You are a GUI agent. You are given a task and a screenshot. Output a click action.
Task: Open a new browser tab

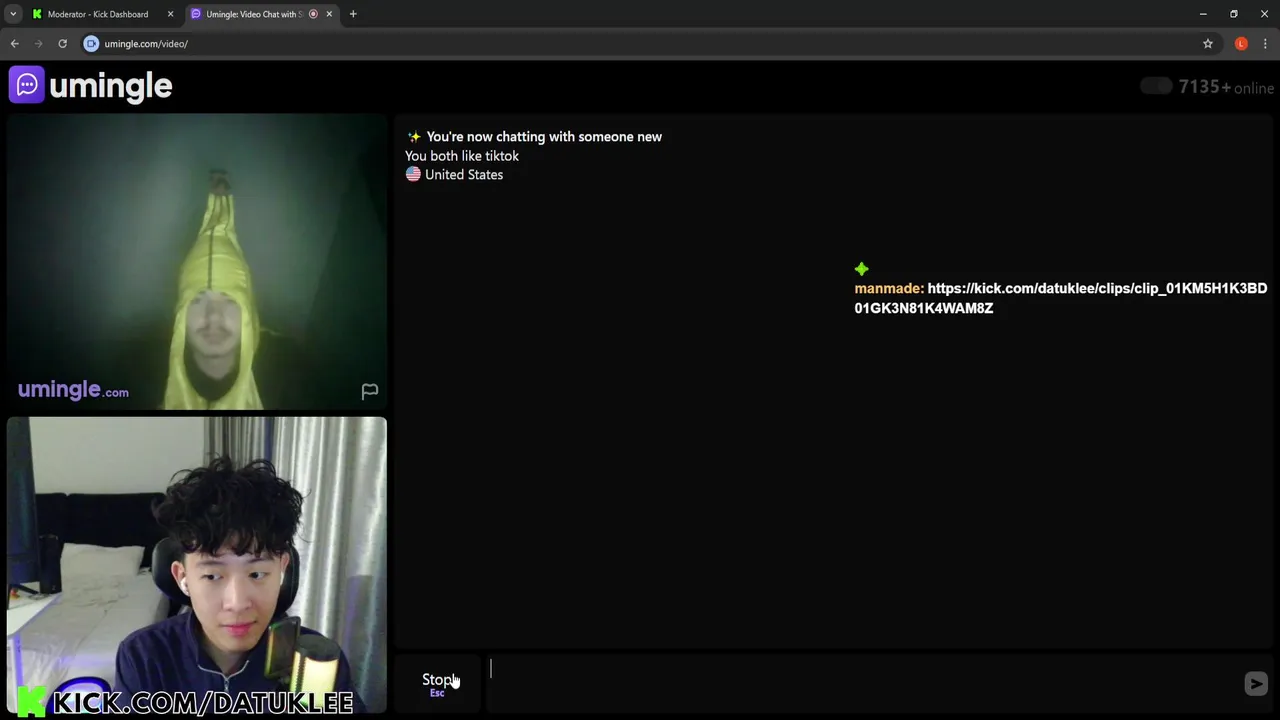(x=353, y=14)
